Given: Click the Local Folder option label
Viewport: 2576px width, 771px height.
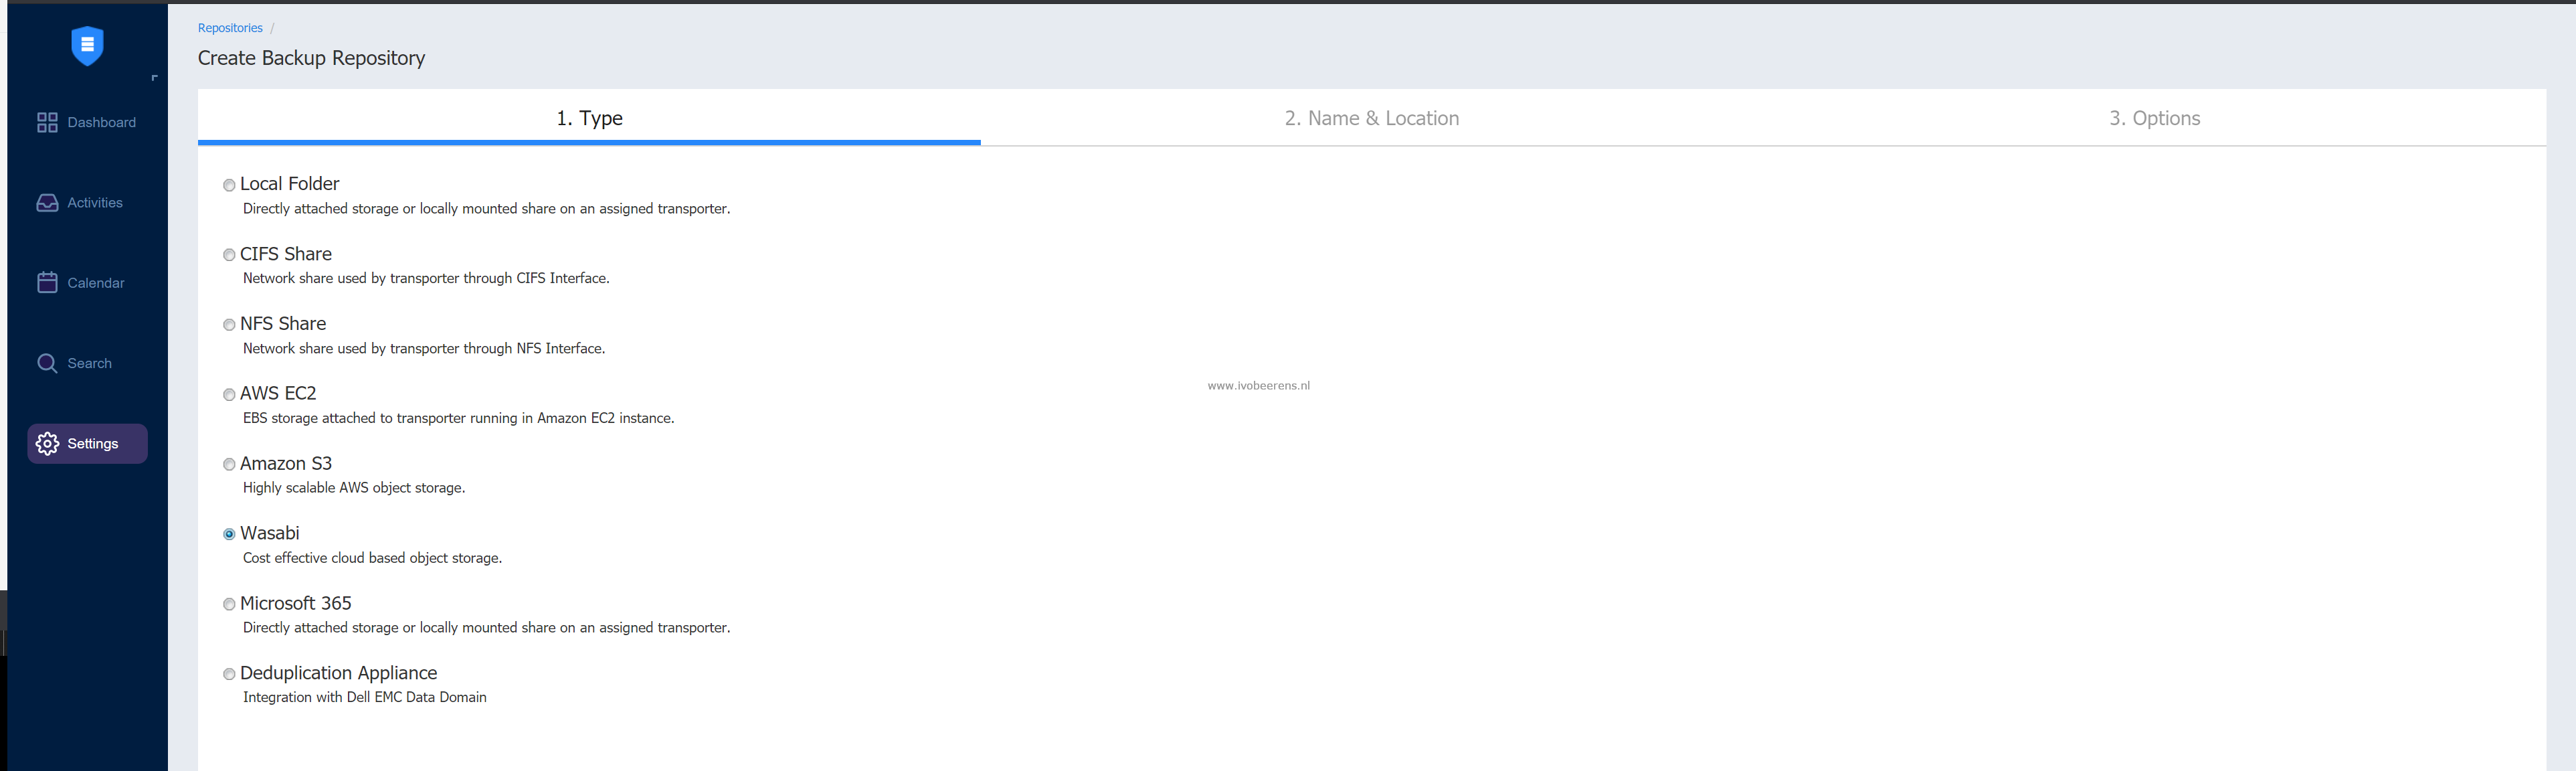Looking at the screenshot, I should [x=289, y=184].
